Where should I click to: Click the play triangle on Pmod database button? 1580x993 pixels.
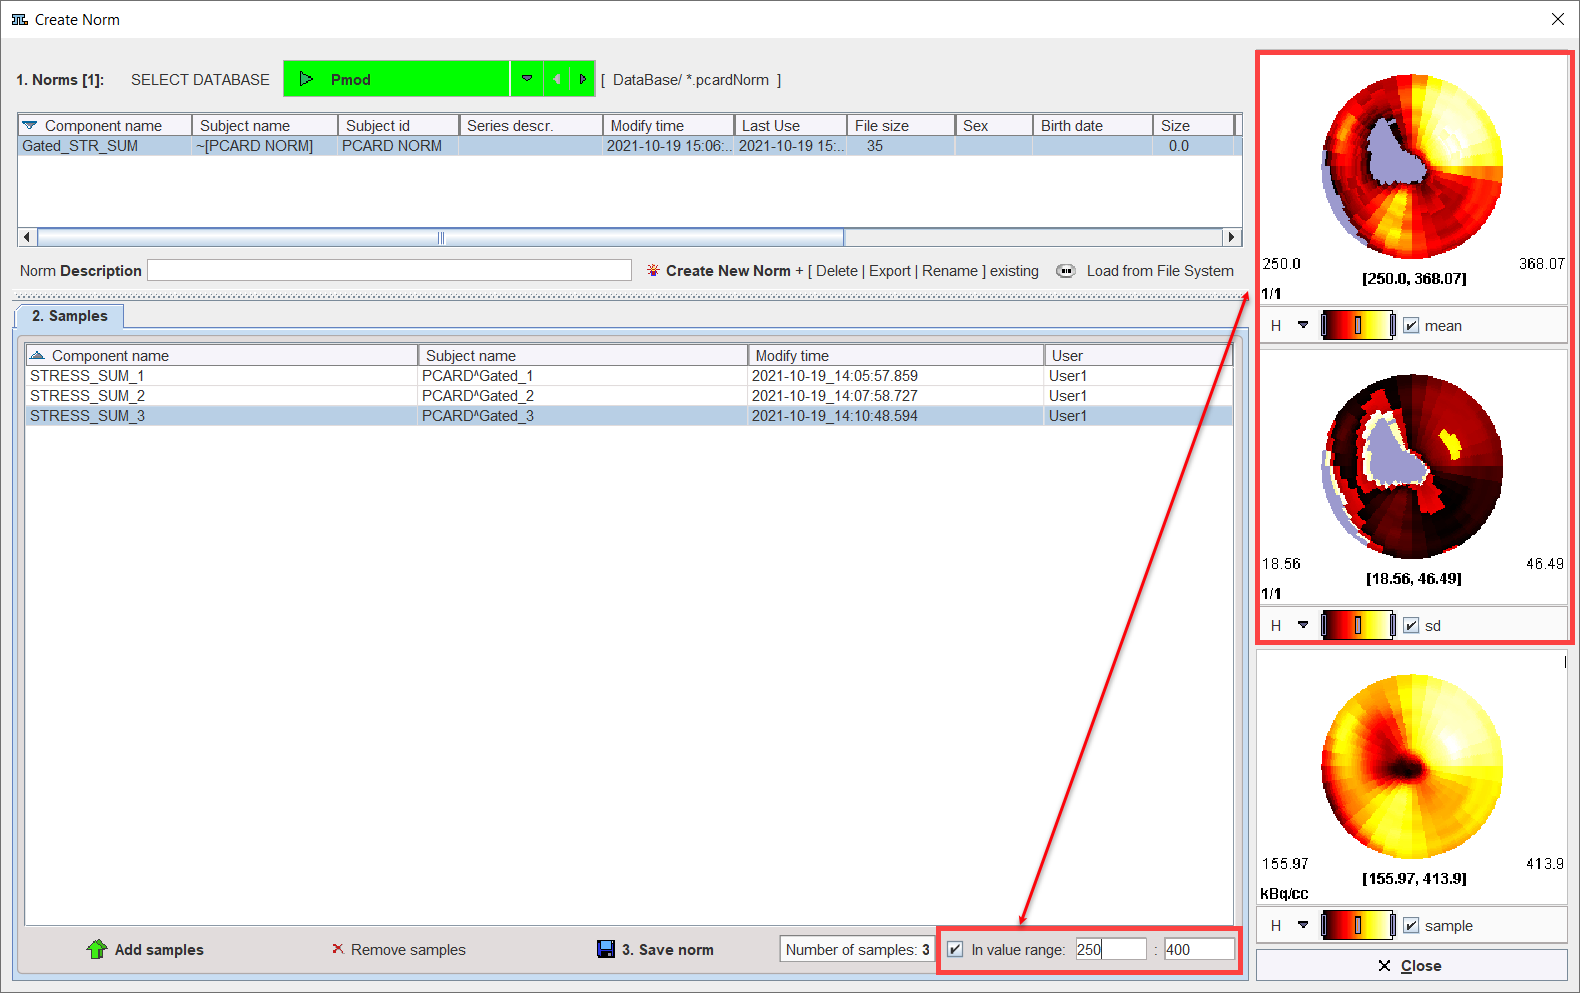point(307,79)
